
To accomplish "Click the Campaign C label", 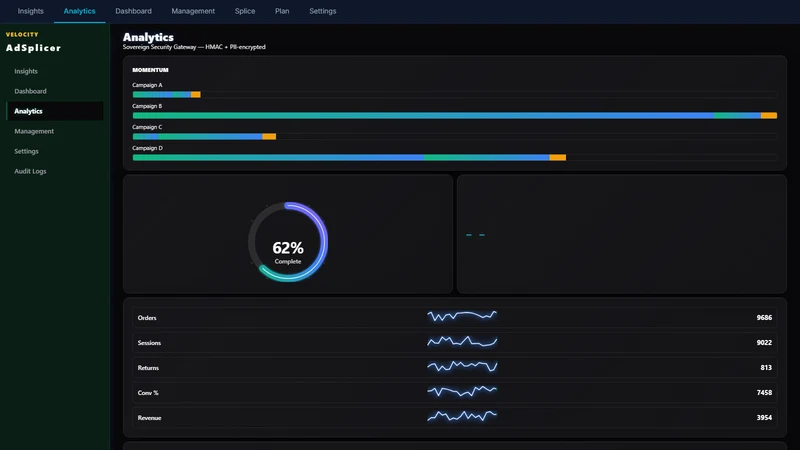I will click(147, 127).
